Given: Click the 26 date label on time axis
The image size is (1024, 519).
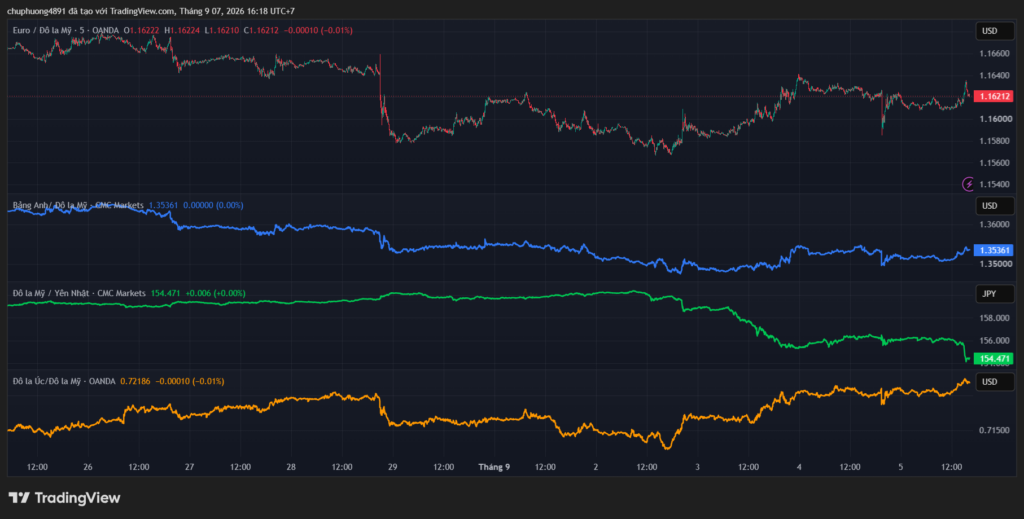Looking at the screenshot, I should 88,467.
